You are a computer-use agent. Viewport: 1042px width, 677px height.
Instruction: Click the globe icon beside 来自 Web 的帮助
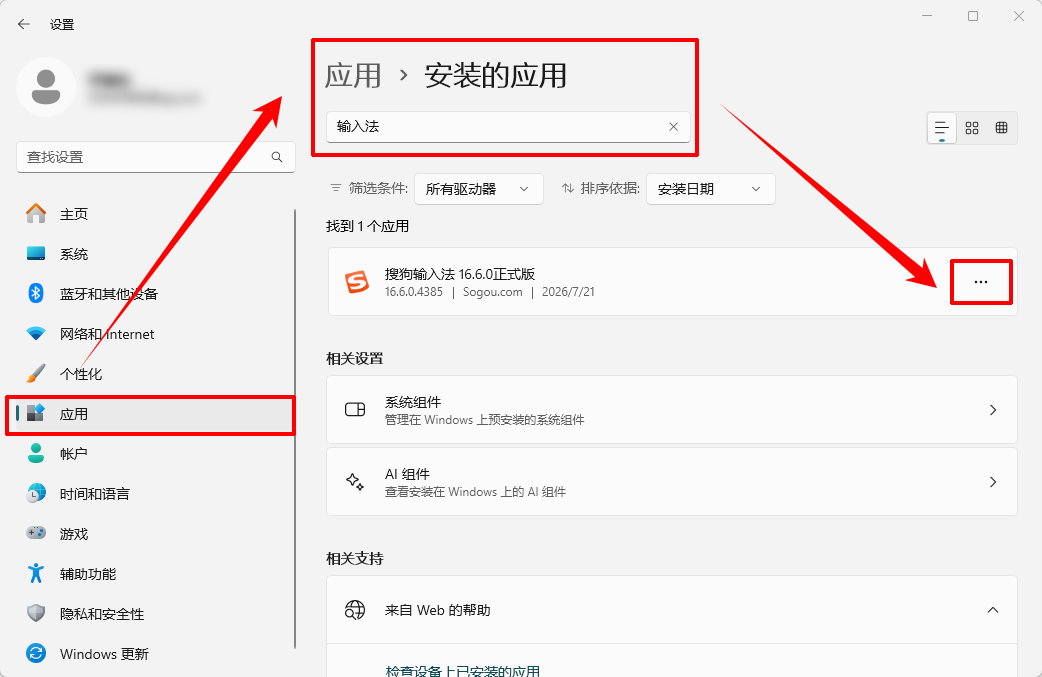click(355, 609)
